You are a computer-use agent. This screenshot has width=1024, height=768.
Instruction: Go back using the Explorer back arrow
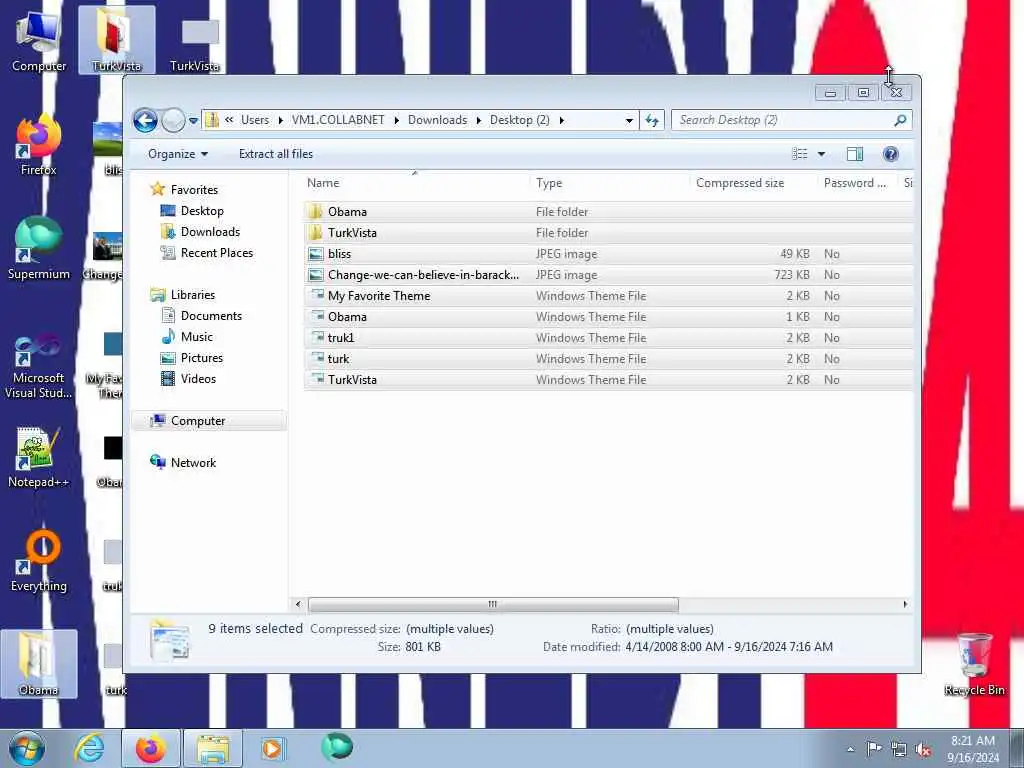145,120
